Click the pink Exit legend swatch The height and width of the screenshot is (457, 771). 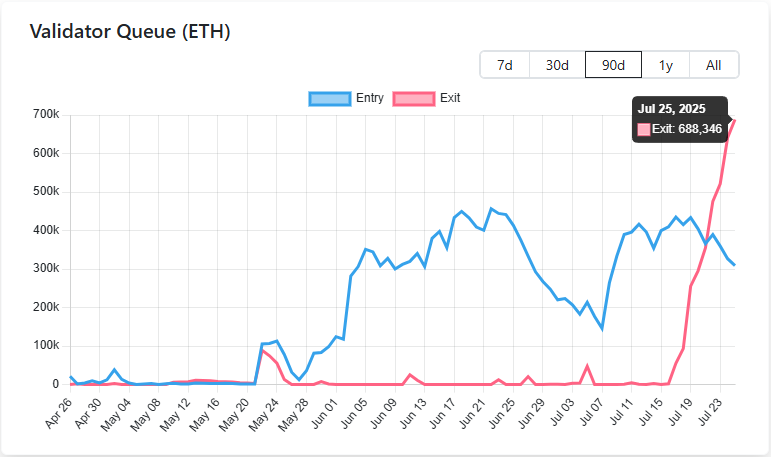tap(414, 98)
